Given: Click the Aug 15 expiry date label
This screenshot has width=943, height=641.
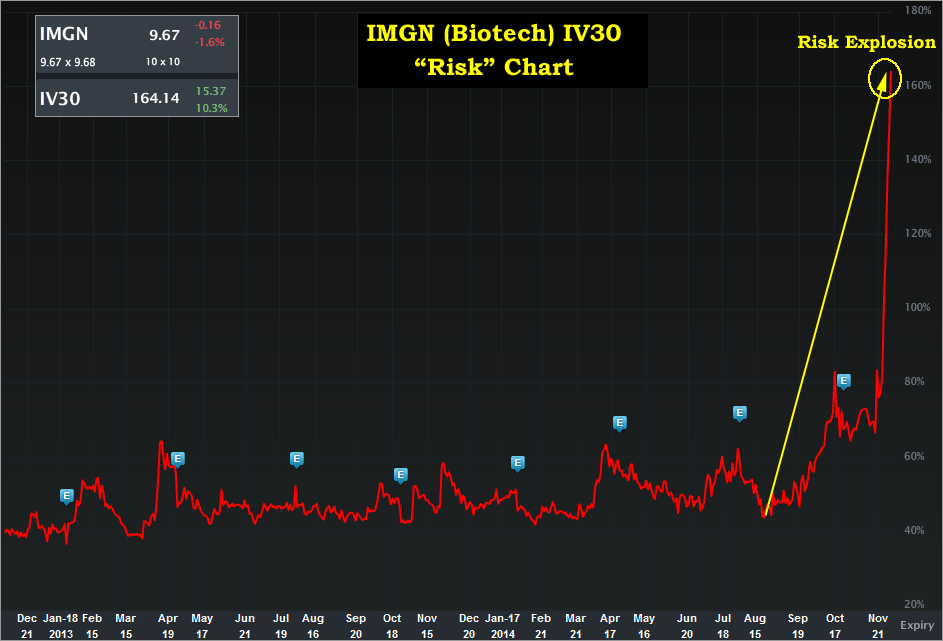Looking at the screenshot, I should coord(755,626).
